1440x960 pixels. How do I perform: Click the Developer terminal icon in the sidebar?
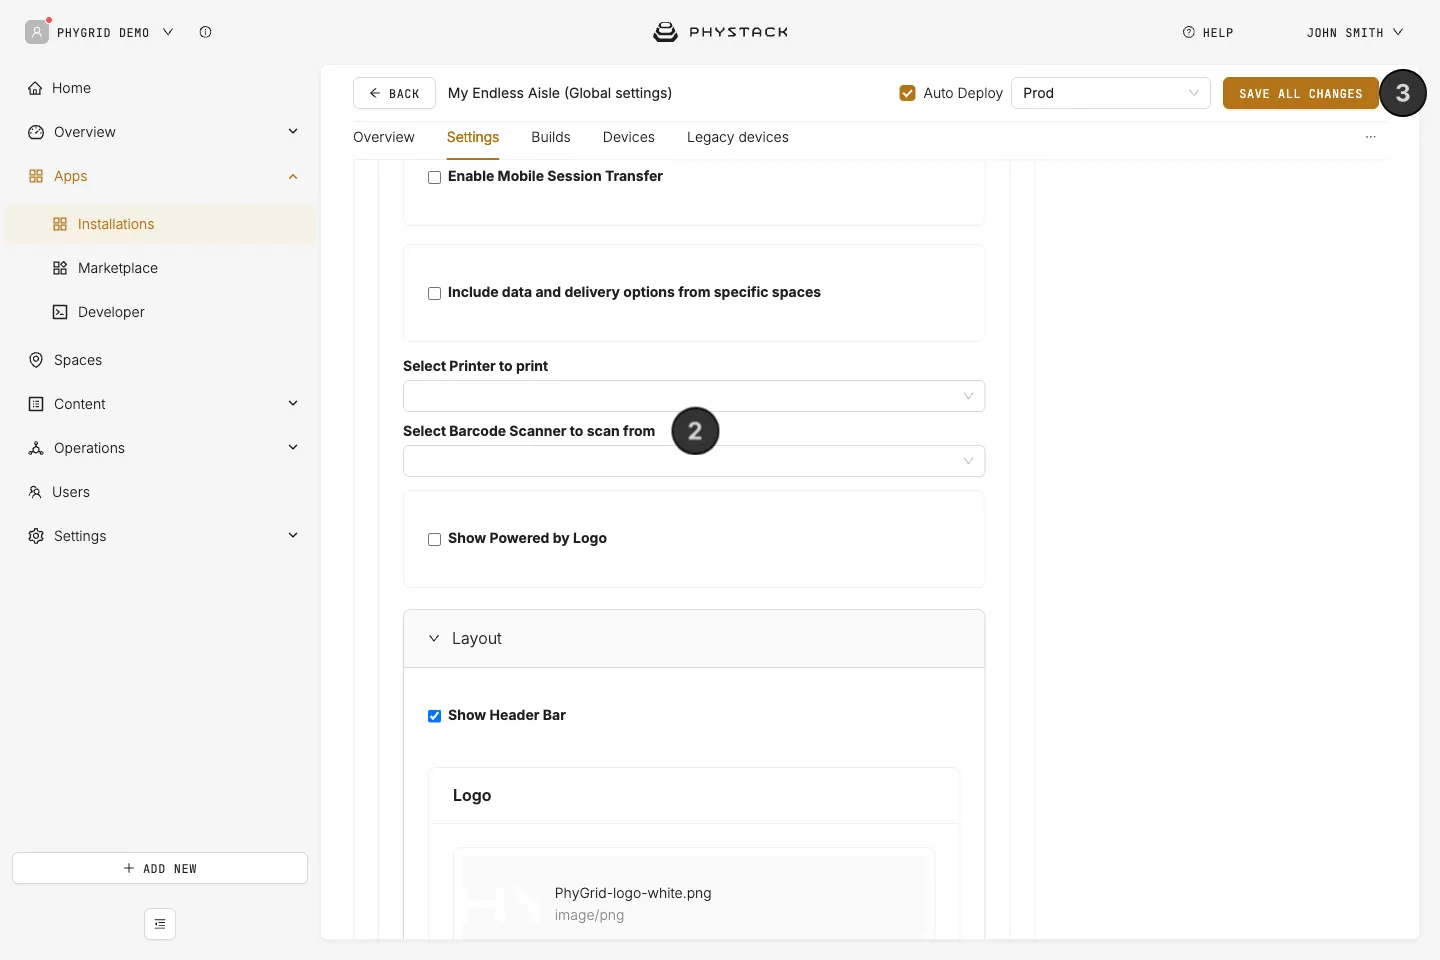(x=60, y=312)
